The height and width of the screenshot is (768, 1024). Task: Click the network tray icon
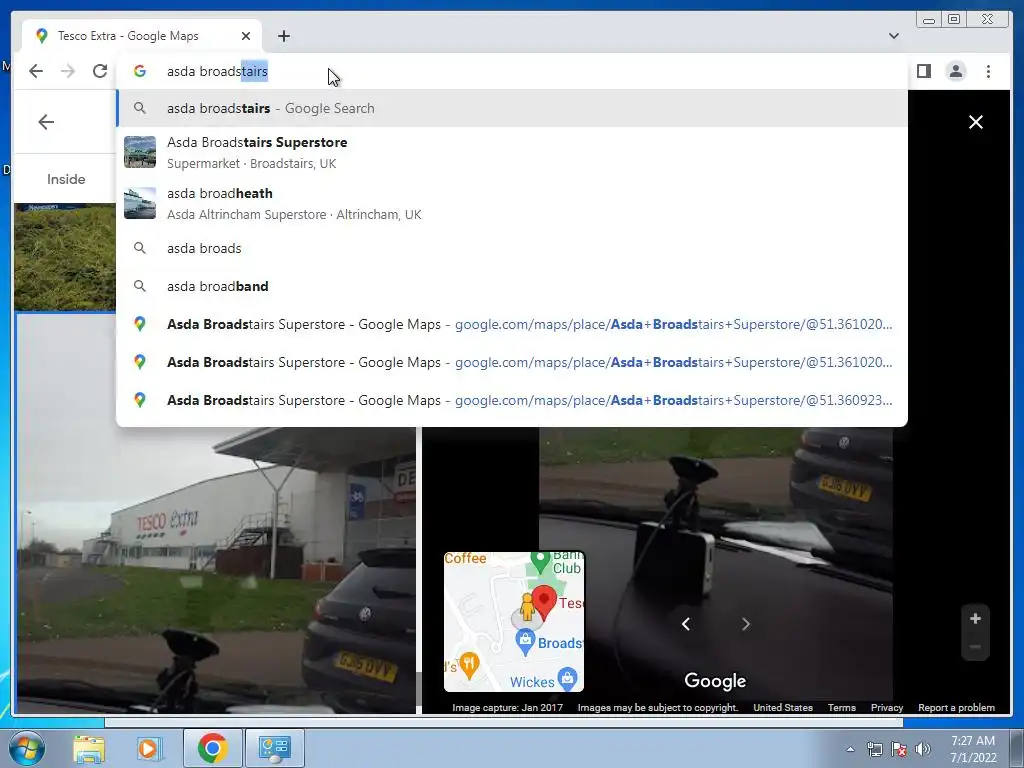click(x=874, y=749)
